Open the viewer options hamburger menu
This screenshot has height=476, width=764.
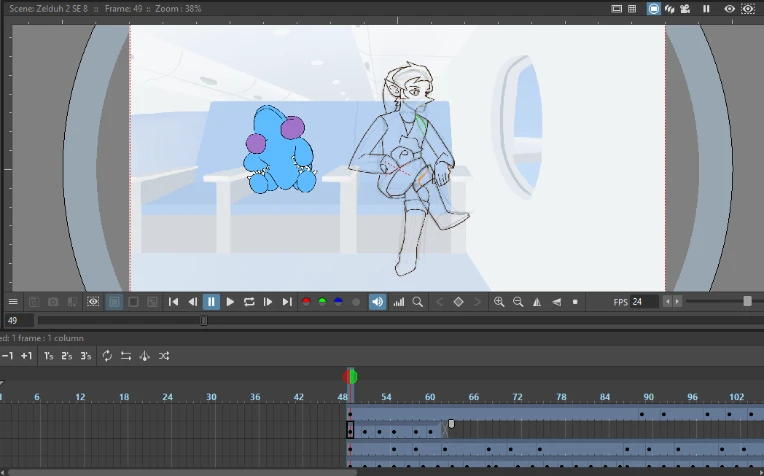(x=13, y=302)
